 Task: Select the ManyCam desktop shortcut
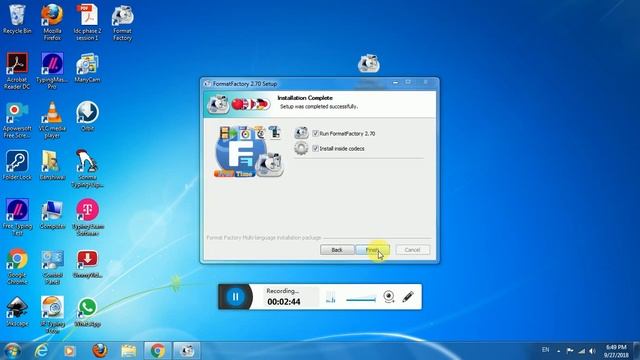tap(87, 68)
